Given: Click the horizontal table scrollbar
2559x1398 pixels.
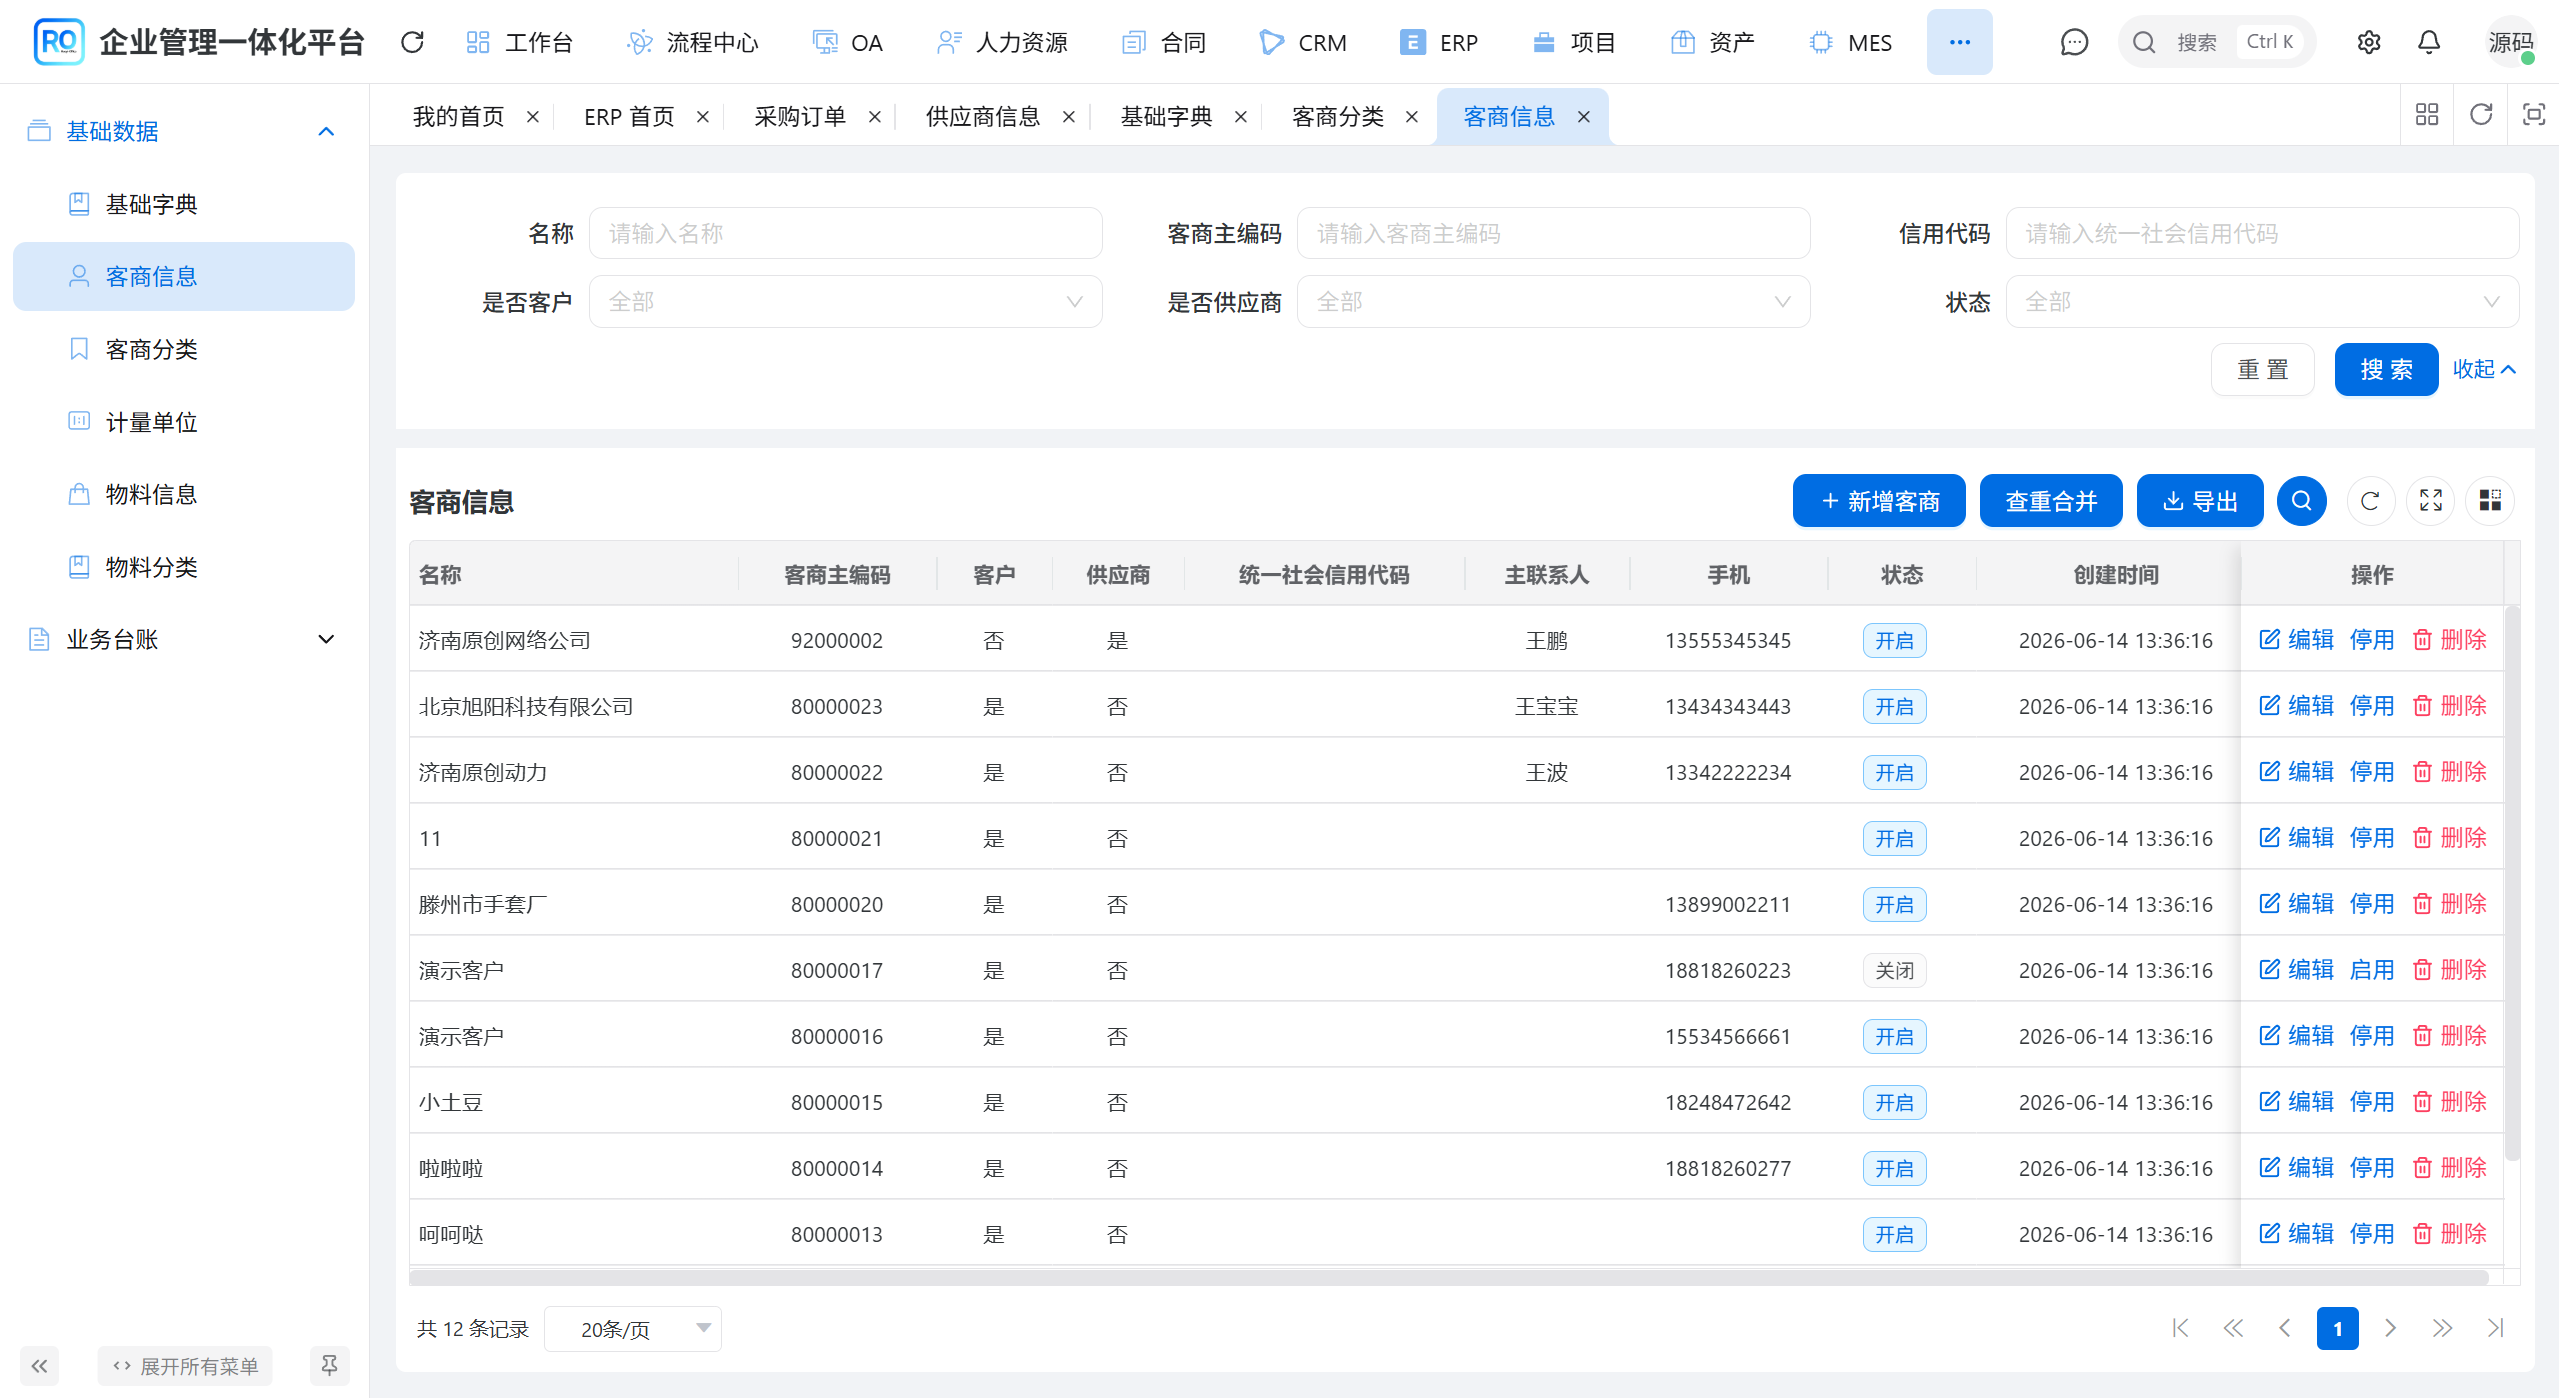Looking at the screenshot, I should [1448, 1277].
